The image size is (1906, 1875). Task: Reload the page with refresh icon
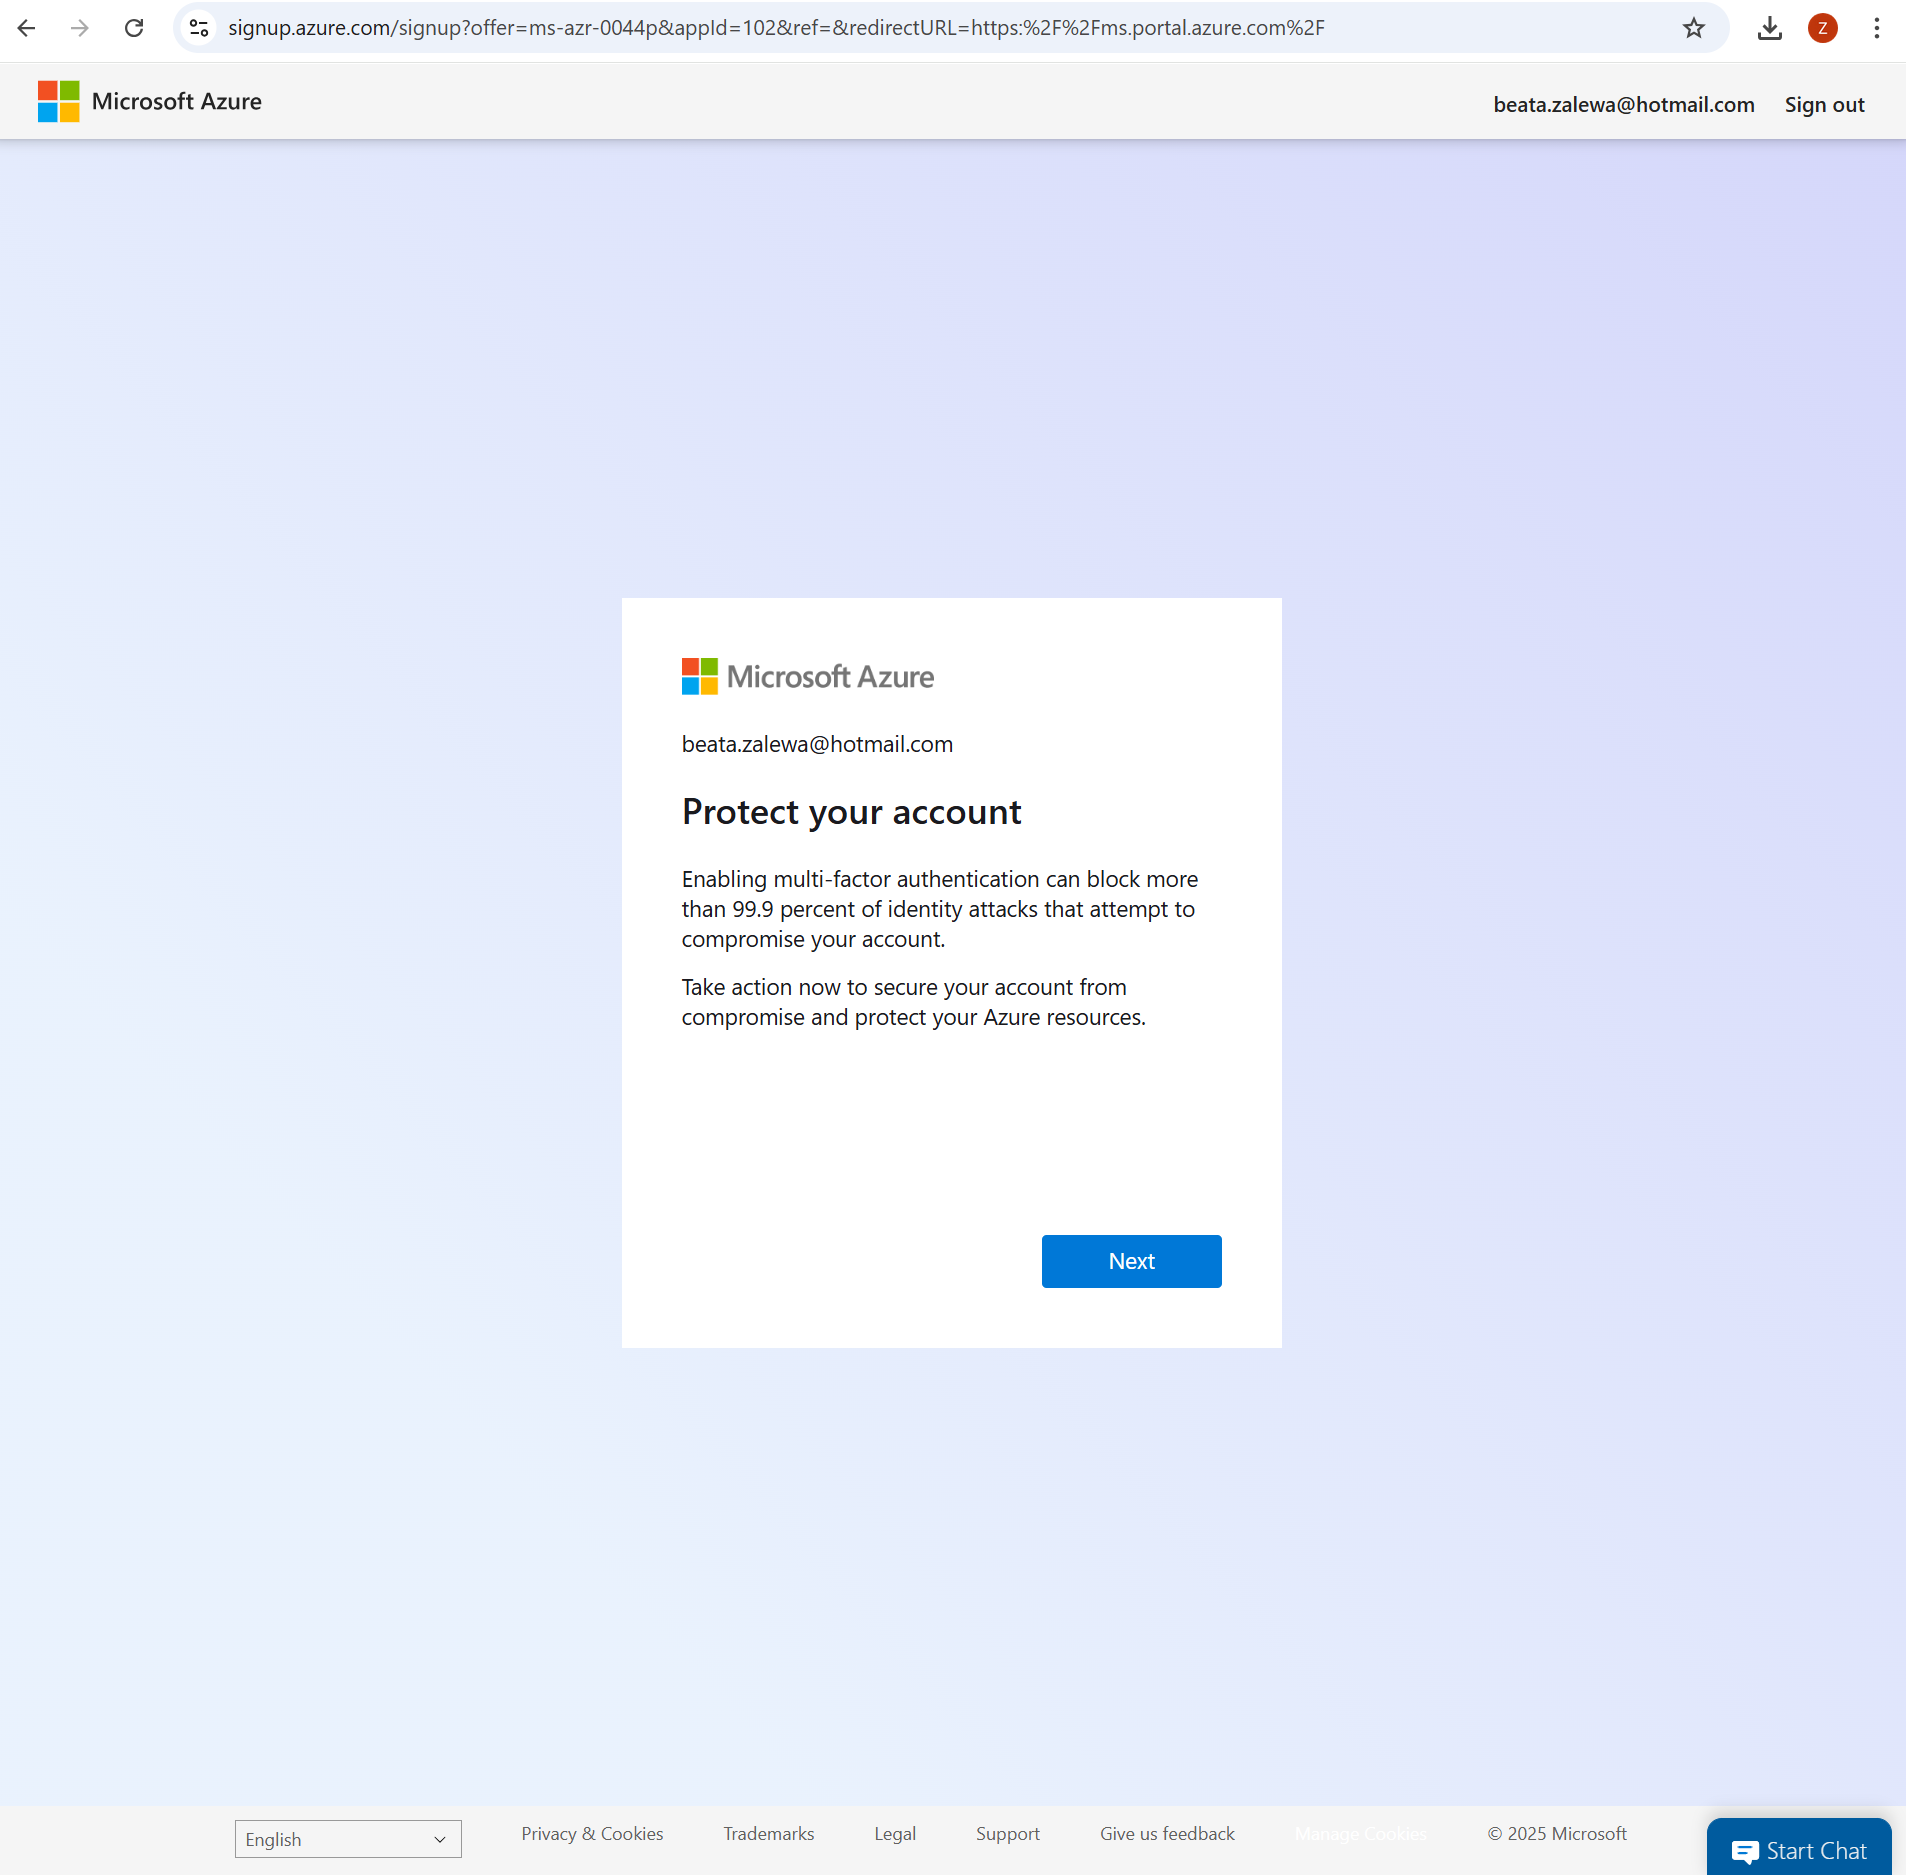coord(134,28)
